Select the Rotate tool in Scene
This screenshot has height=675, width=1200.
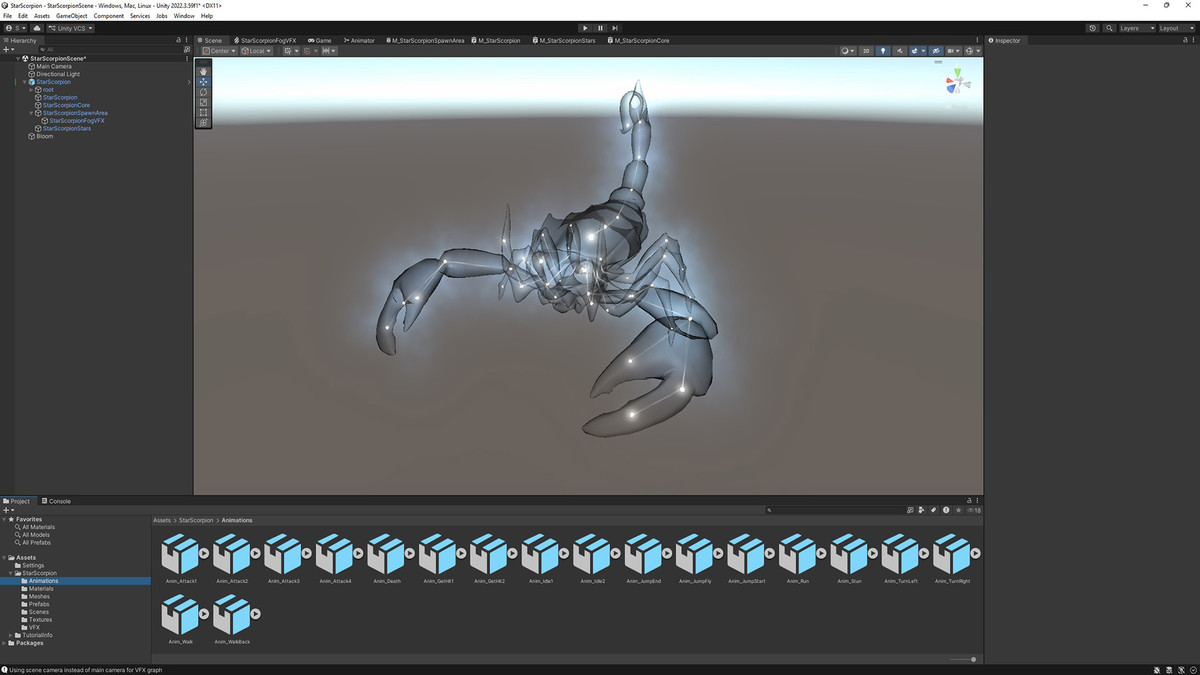203,92
